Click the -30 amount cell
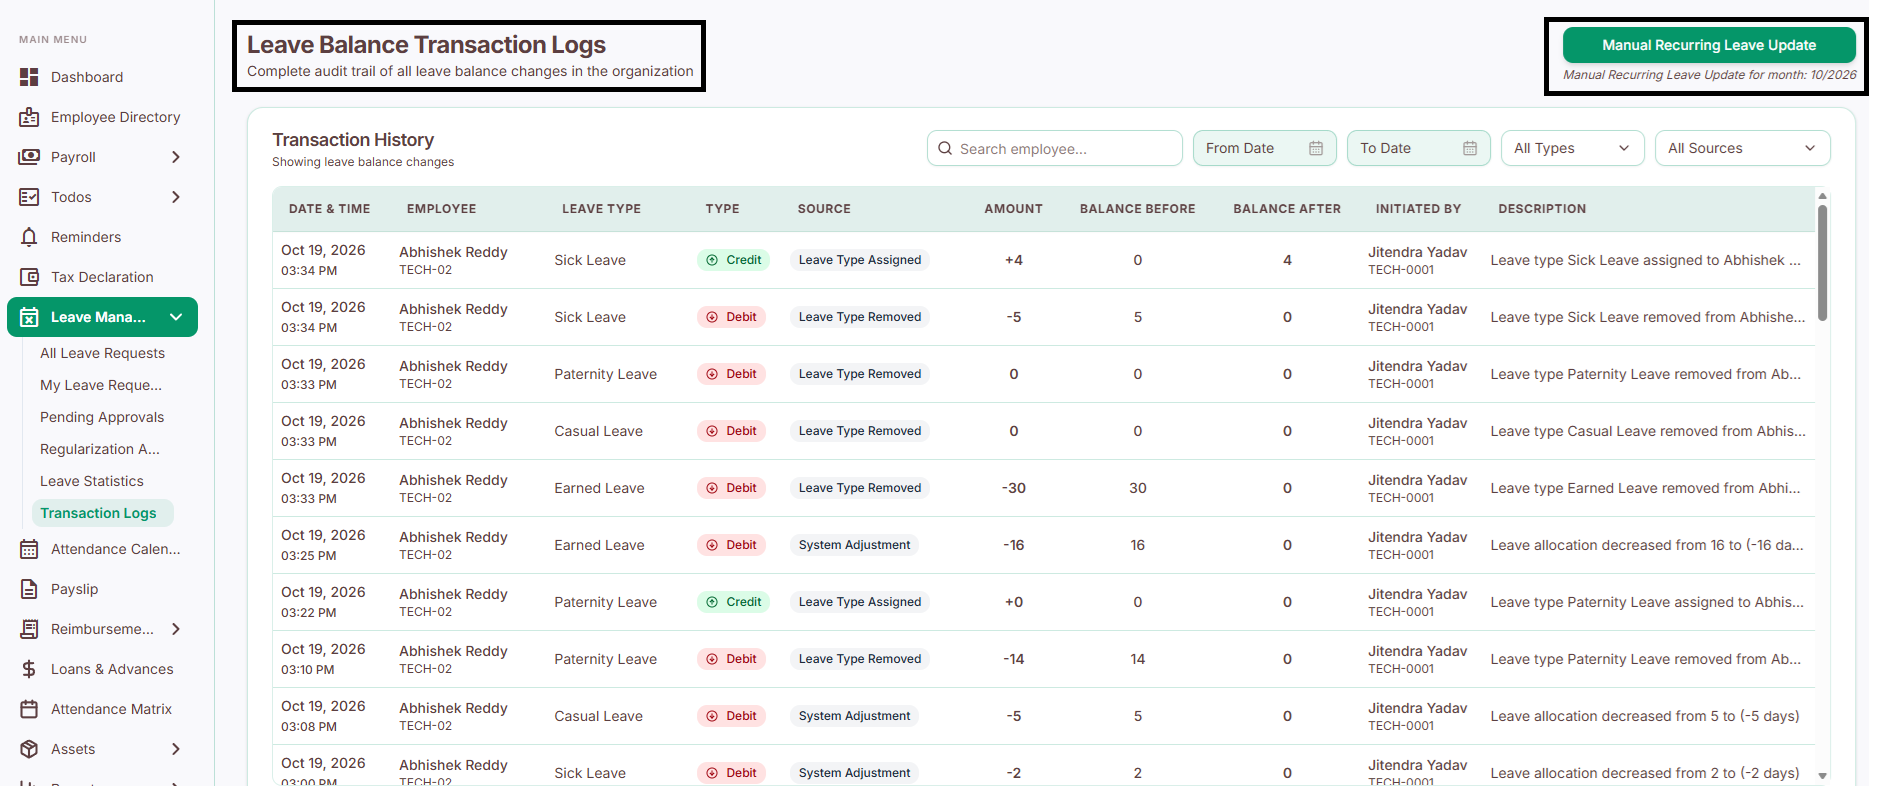The image size is (1892, 786). click(1014, 488)
